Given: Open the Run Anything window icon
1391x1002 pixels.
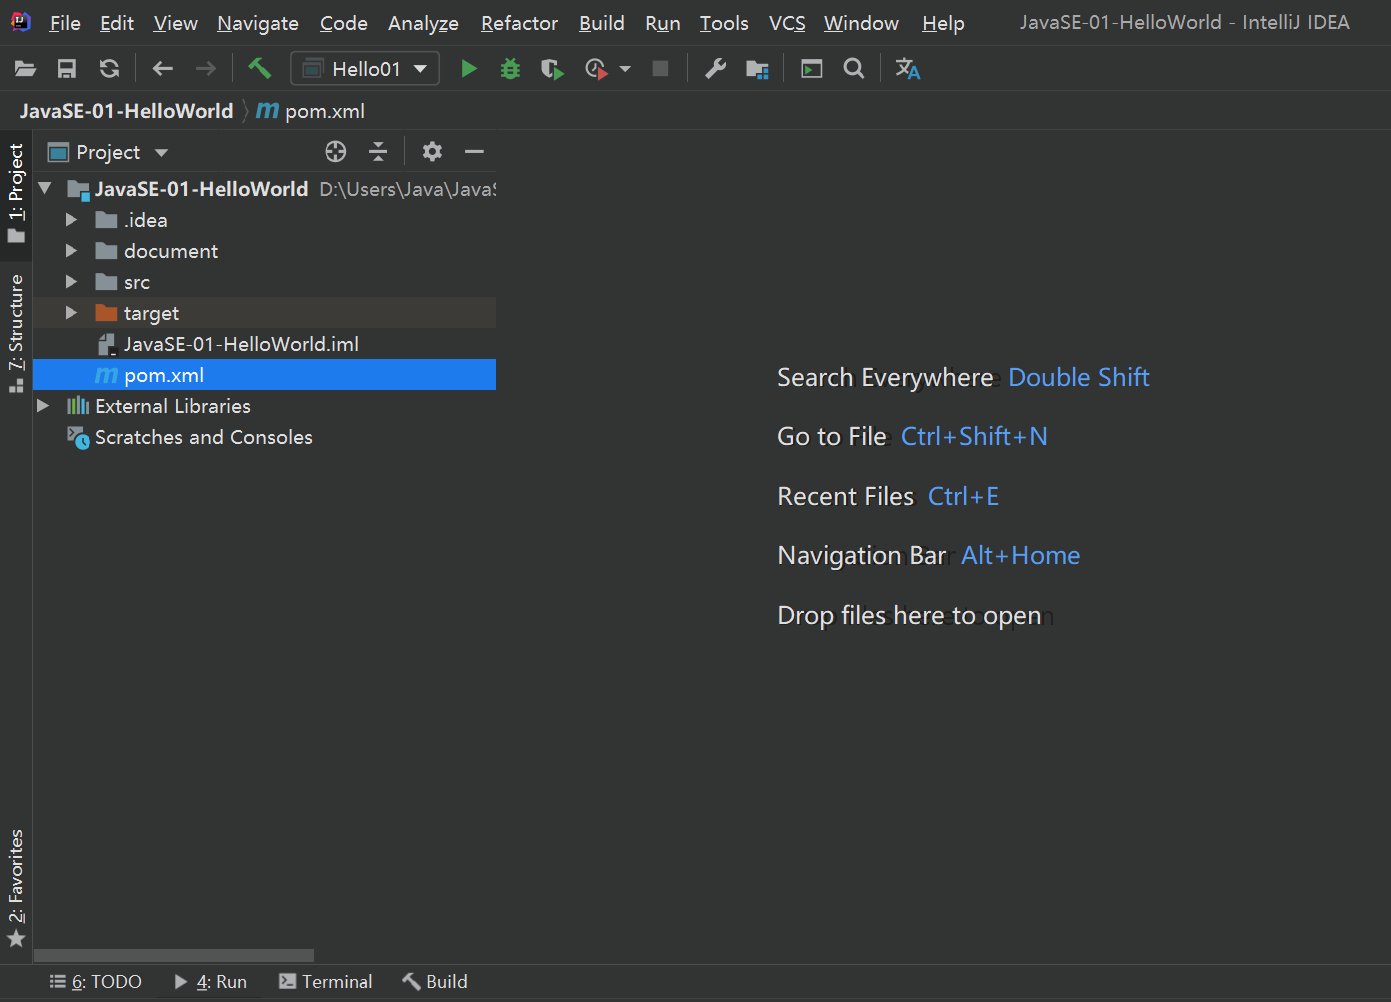Looking at the screenshot, I should [x=812, y=69].
